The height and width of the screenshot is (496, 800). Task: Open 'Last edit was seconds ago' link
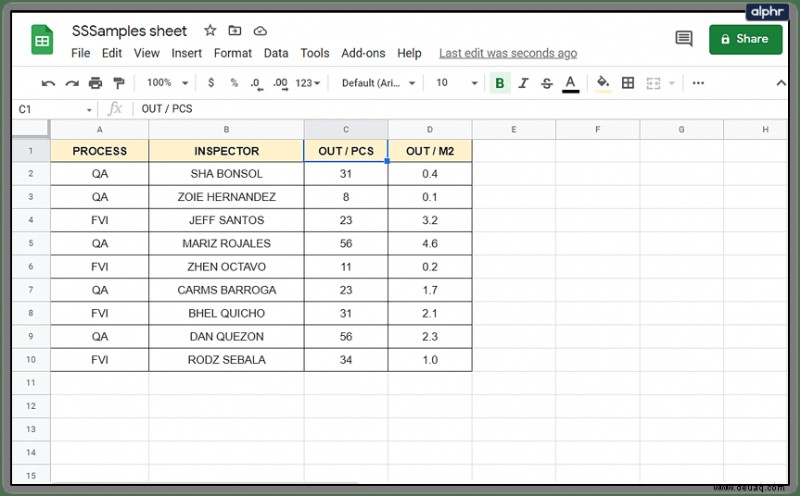(x=508, y=53)
